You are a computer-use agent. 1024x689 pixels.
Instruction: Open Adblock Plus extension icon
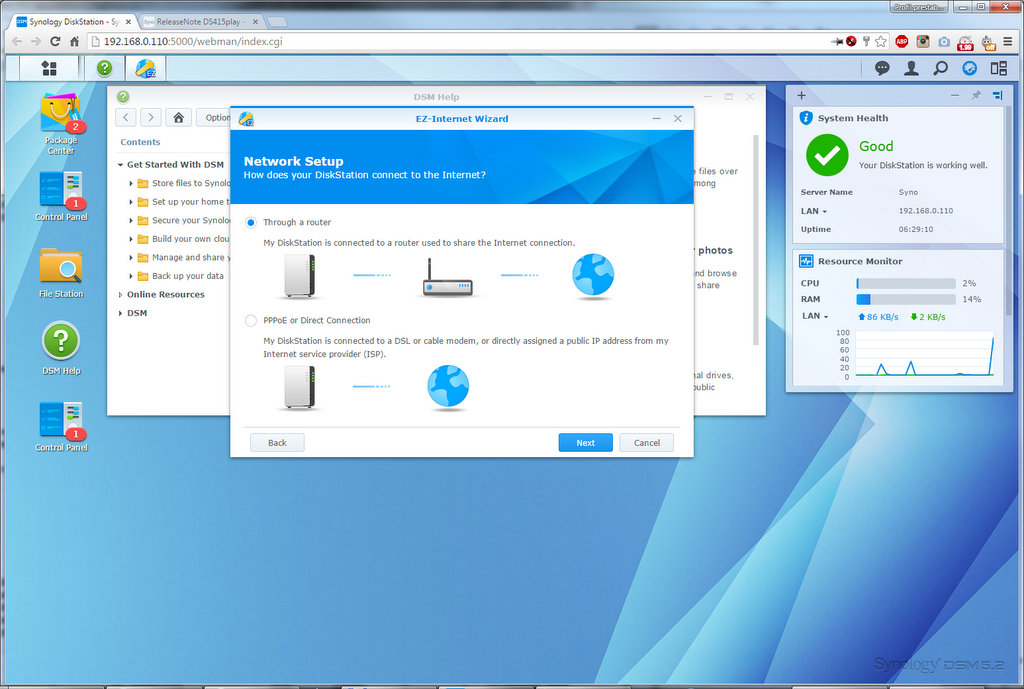point(902,41)
